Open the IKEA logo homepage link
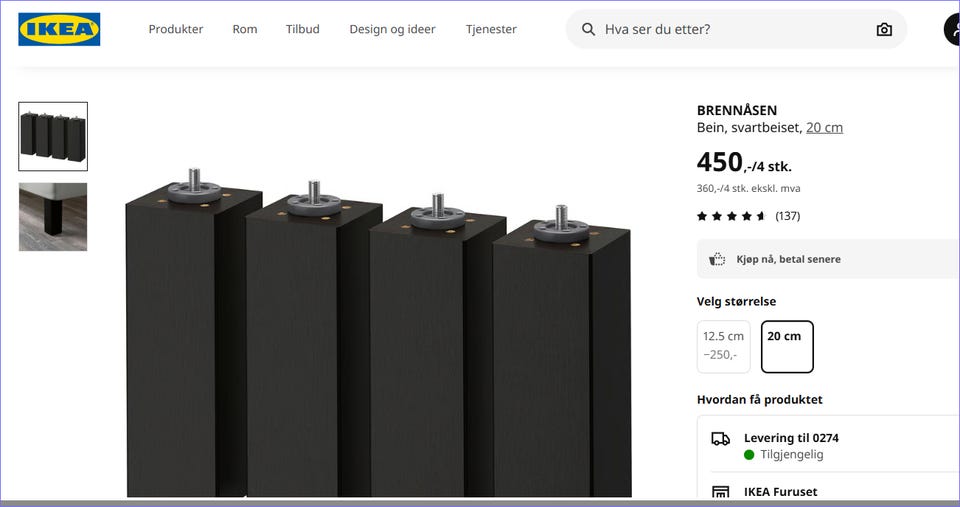This screenshot has width=960, height=507. click(x=59, y=29)
